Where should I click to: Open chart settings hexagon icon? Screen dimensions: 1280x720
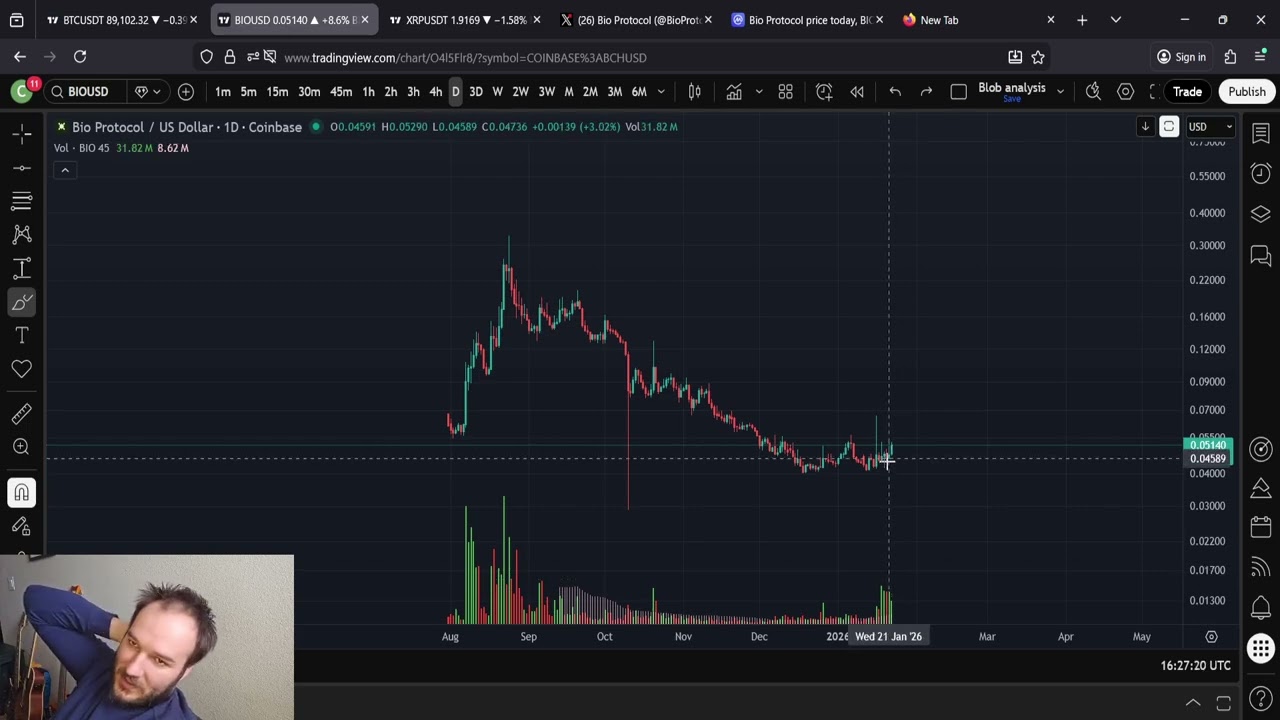pyautogui.click(x=1125, y=92)
